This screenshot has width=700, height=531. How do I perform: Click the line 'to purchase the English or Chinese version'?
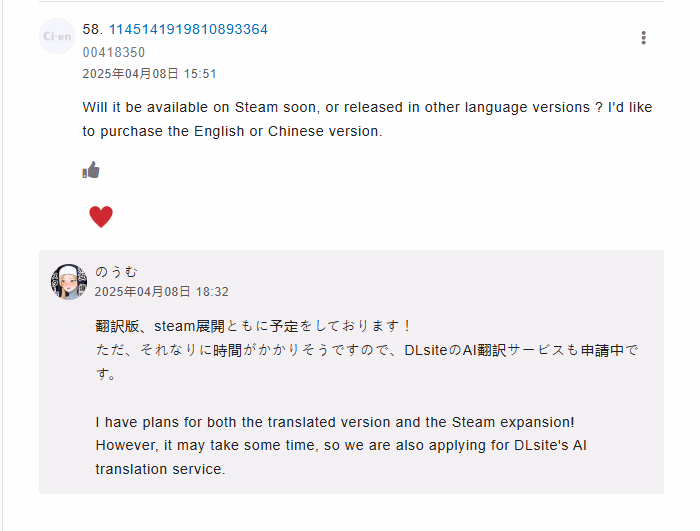click(233, 131)
